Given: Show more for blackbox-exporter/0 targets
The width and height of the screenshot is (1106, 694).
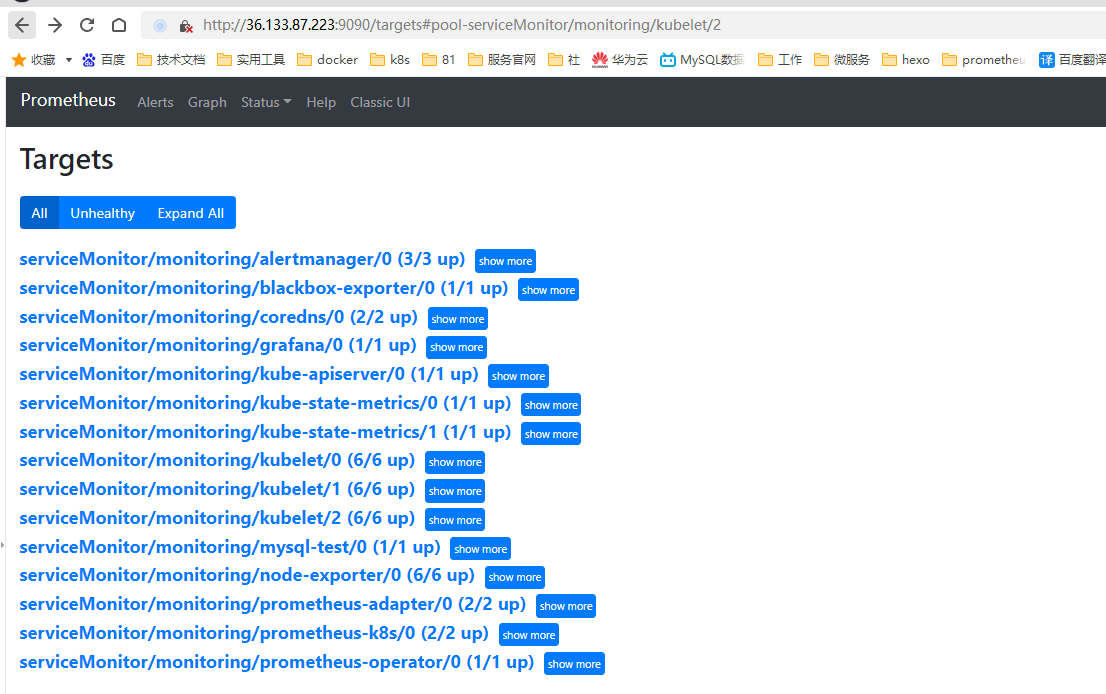Looking at the screenshot, I should (x=548, y=290).
